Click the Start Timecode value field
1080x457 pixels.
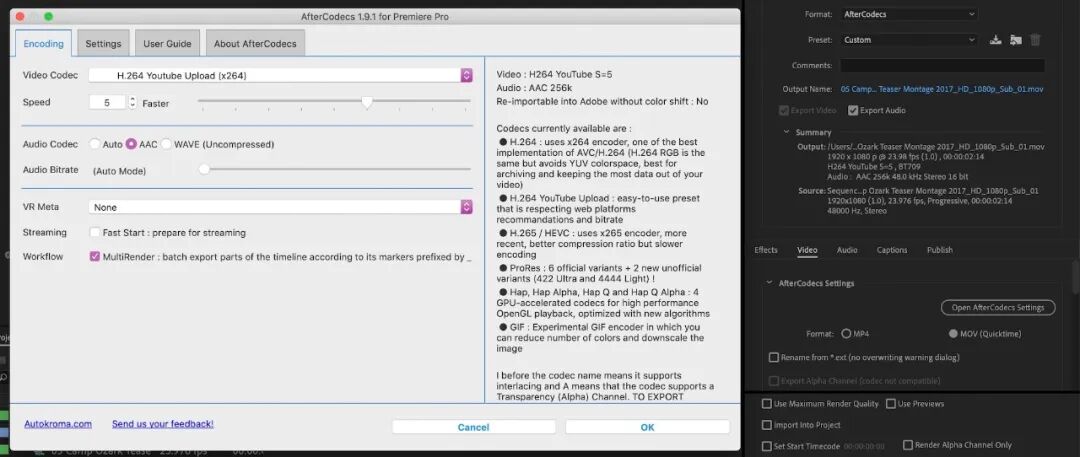point(864,447)
